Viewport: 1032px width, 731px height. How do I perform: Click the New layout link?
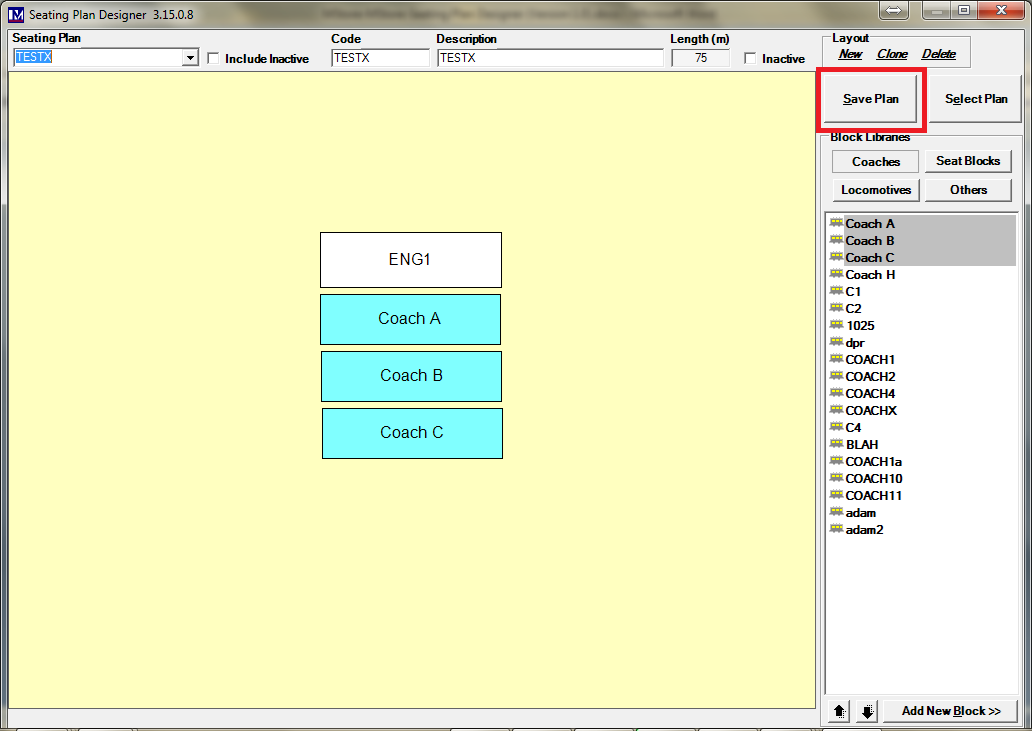point(850,54)
